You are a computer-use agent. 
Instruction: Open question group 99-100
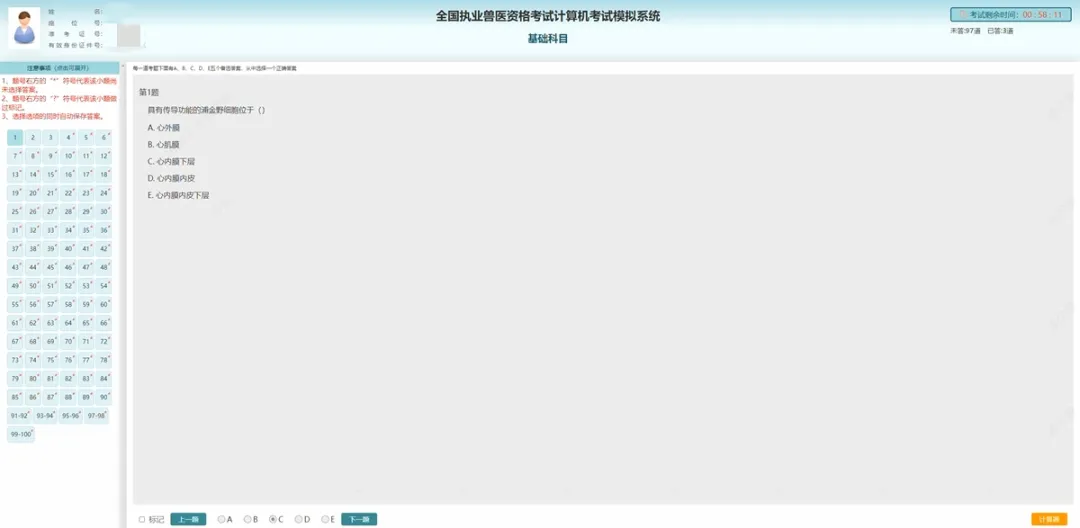tap(21, 434)
